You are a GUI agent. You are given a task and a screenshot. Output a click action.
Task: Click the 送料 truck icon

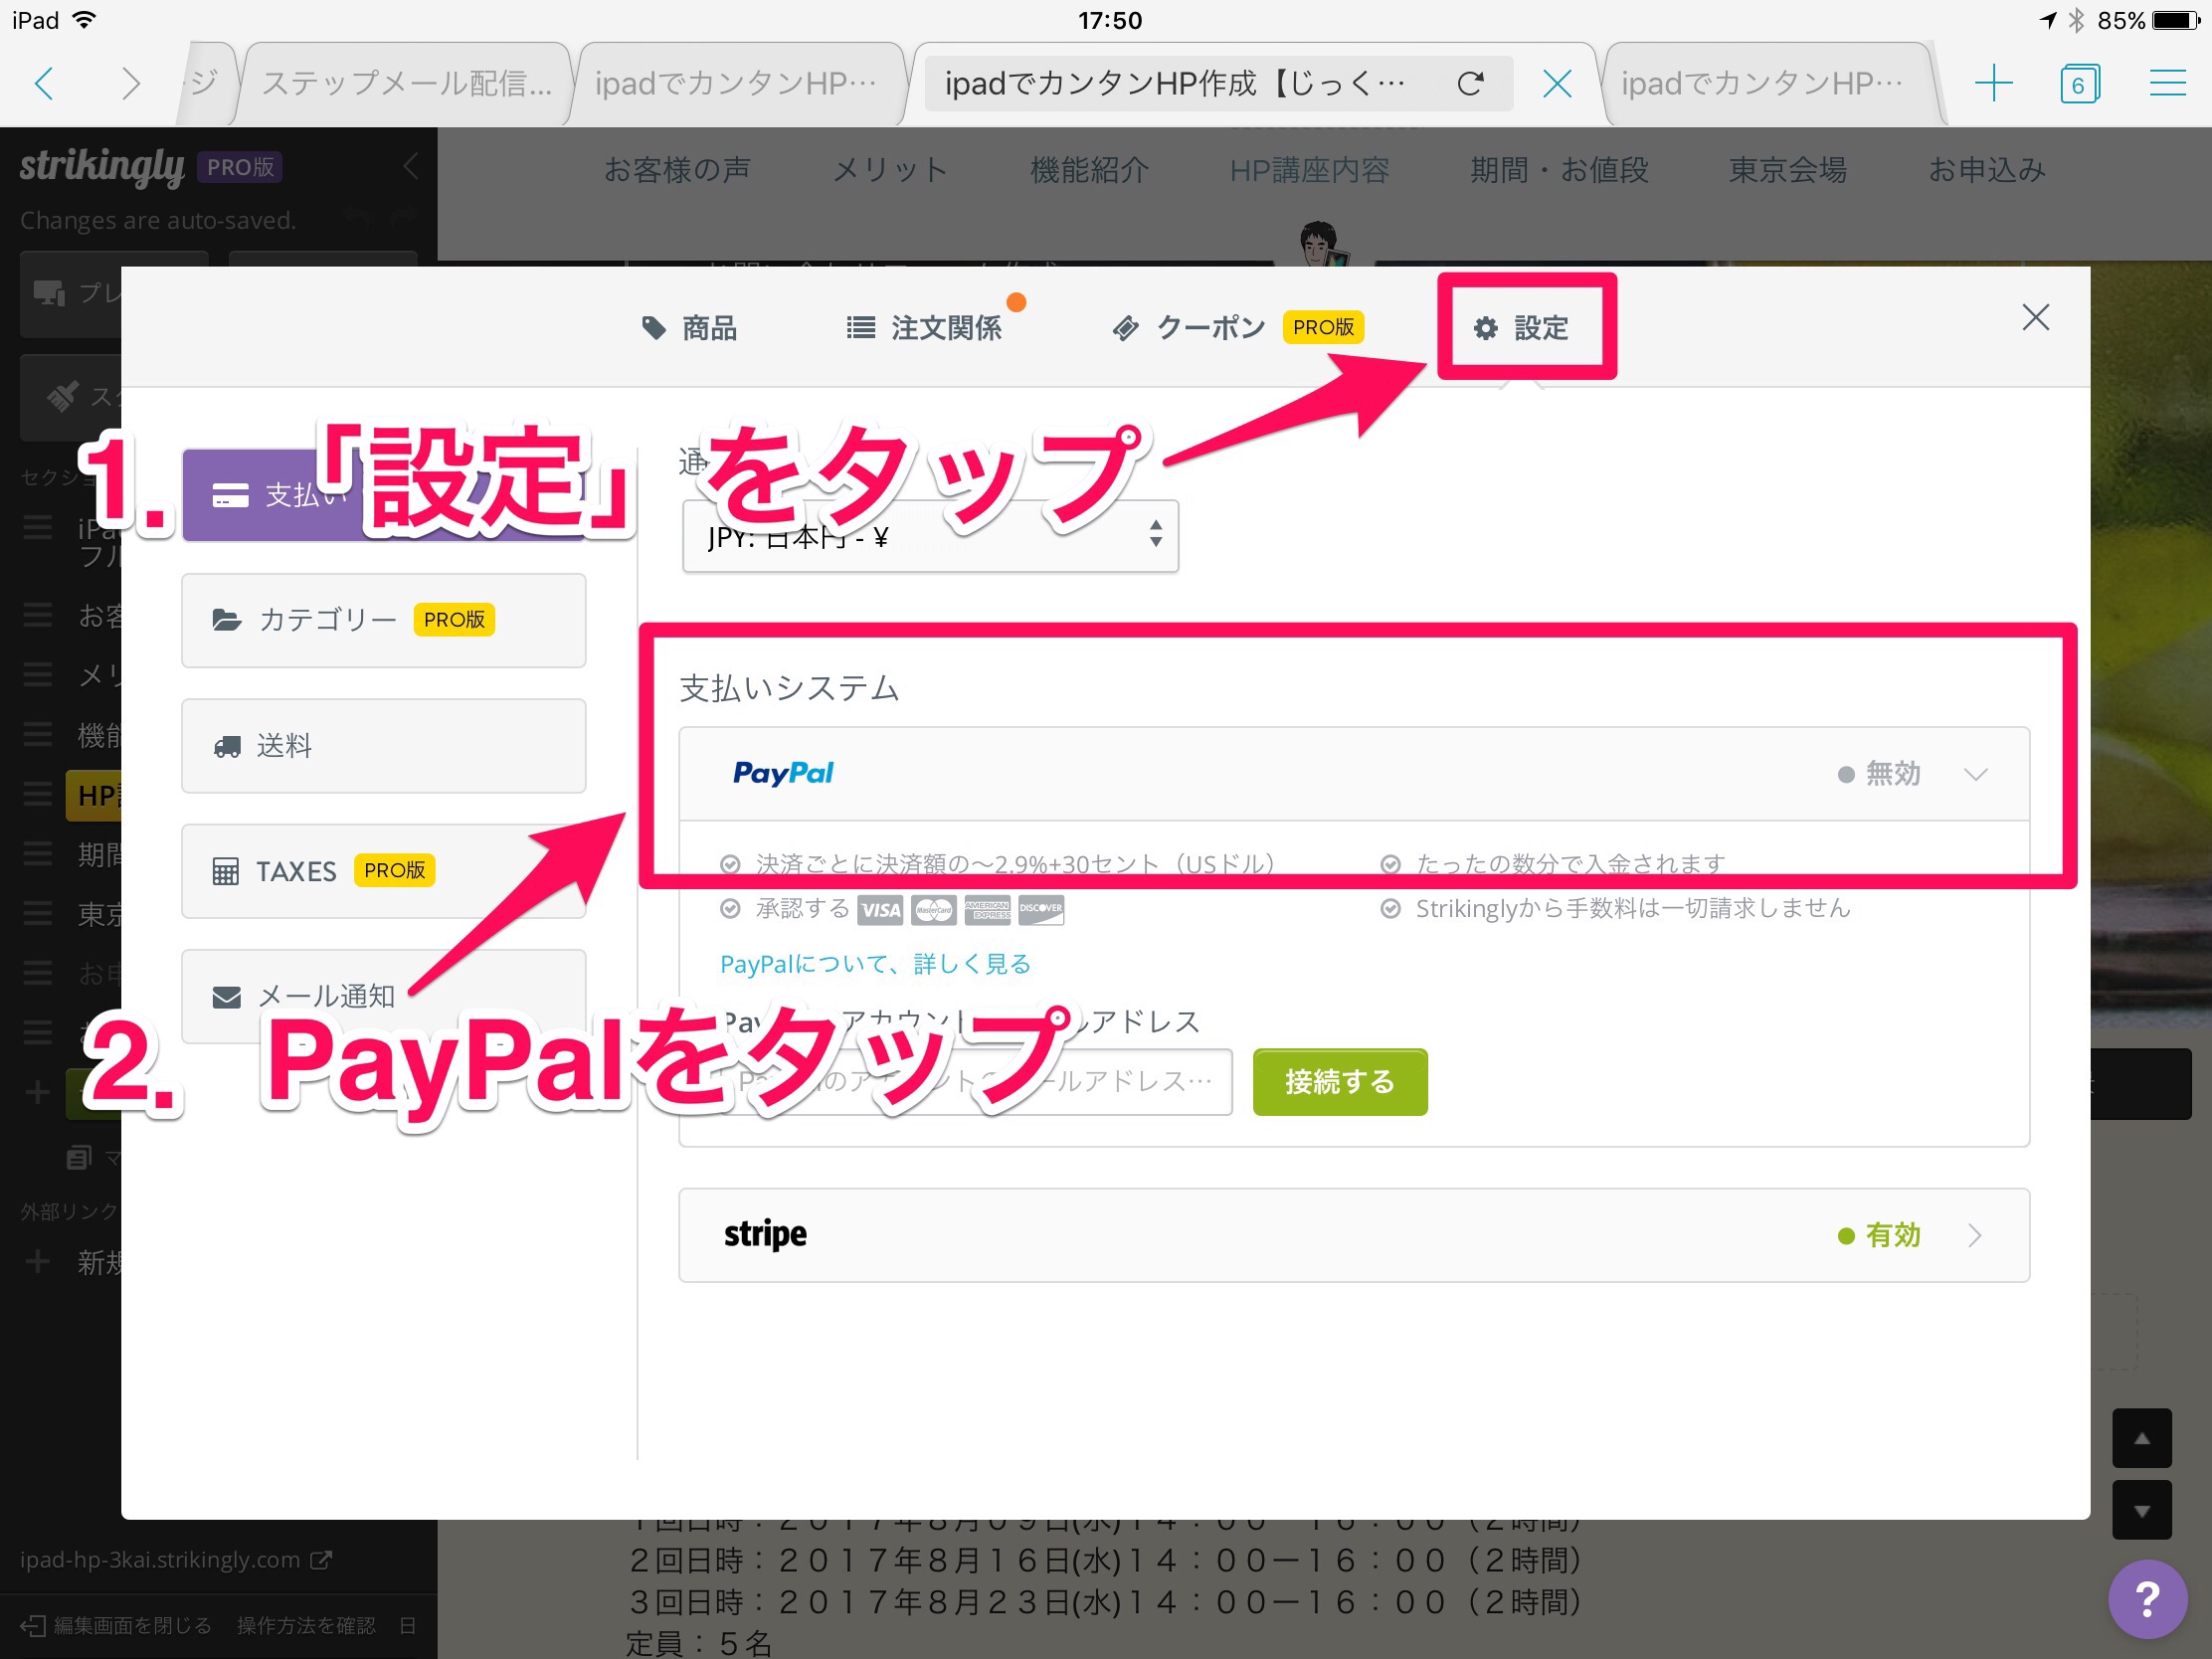(227, 746)
